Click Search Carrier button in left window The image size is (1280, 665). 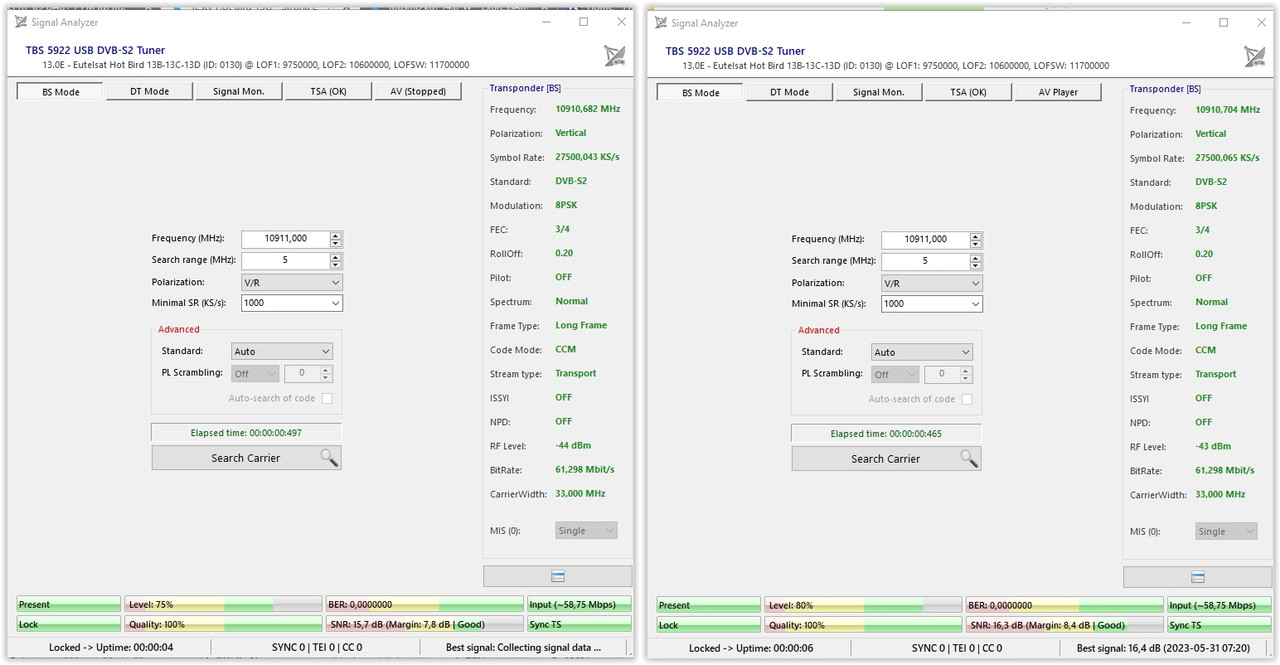click(x=246, y=458)
